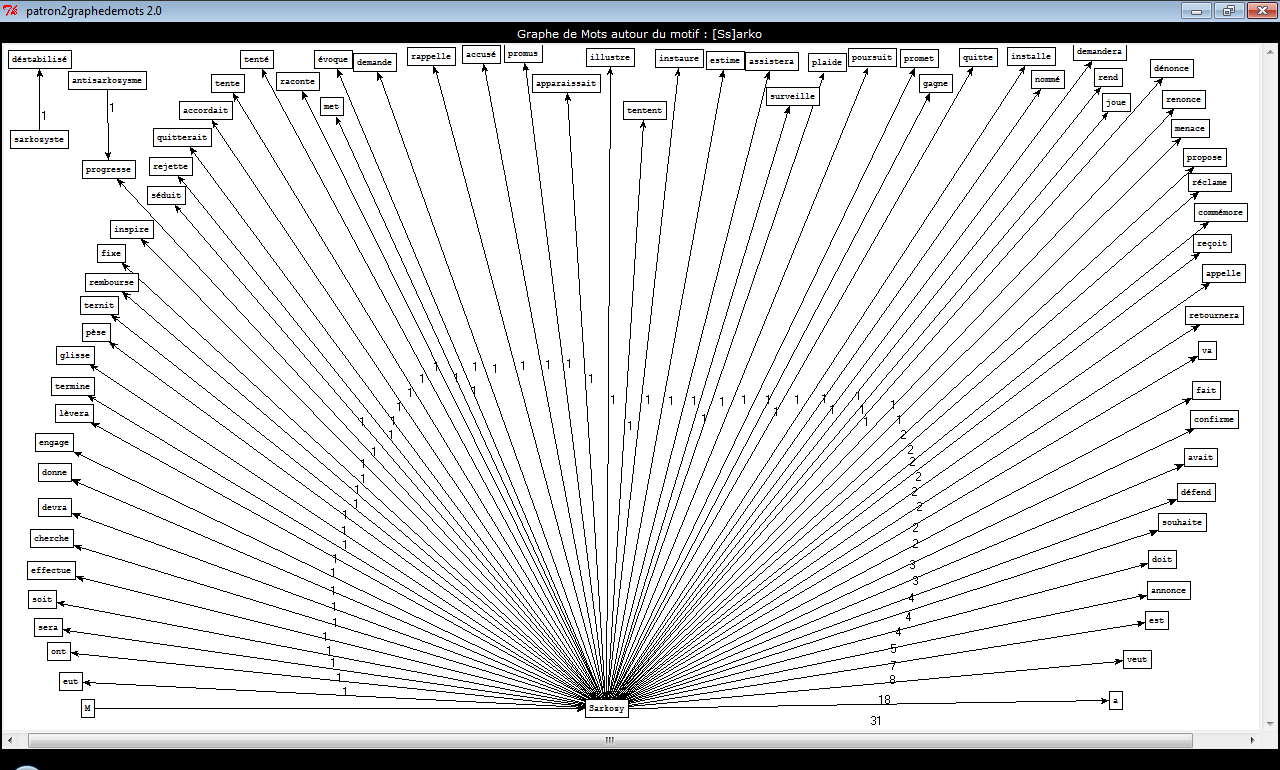Viewport: 1280px width, 770px height.
Task: Click the 'quitterait' node
Action: tap(183, 137)
